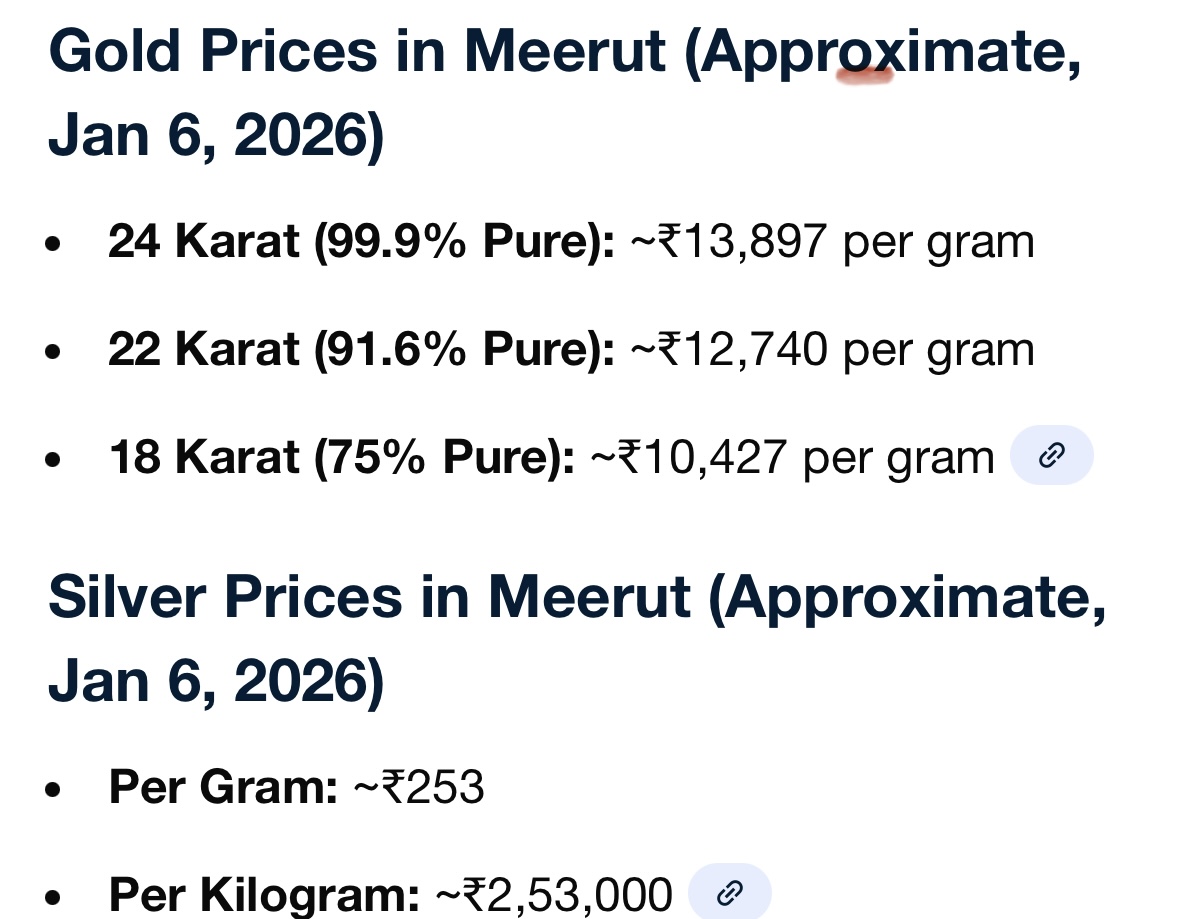This screenshot has height=919, width=1179.
Task: Select the 22 Karat (91.6% Pure) label
Action: [361, 350]
